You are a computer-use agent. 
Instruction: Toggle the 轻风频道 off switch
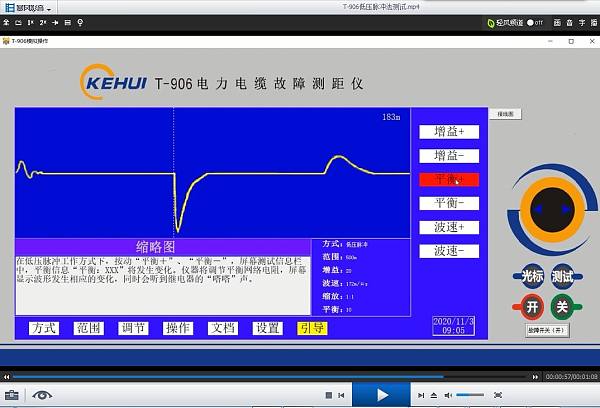tap(535, 23)
